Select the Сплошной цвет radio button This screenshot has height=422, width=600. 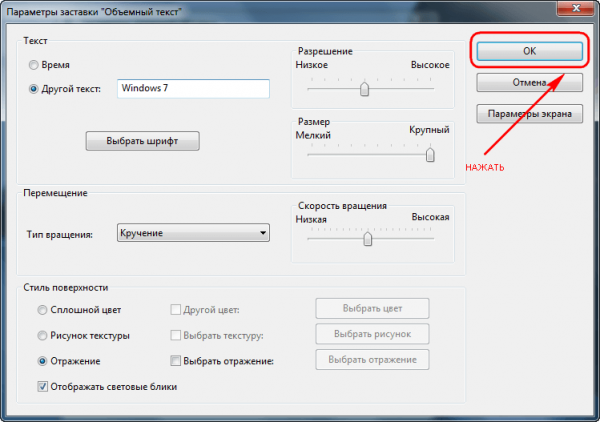pyautogui.click(x=42, y=310)
